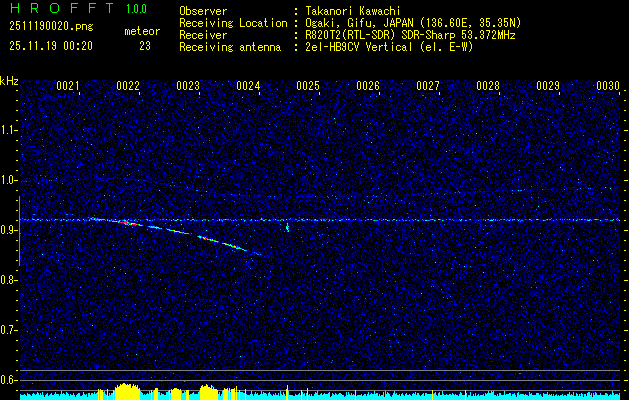The image size is (629, 400).
Task: Click the 0021 time marker
Action: (68, 87)
